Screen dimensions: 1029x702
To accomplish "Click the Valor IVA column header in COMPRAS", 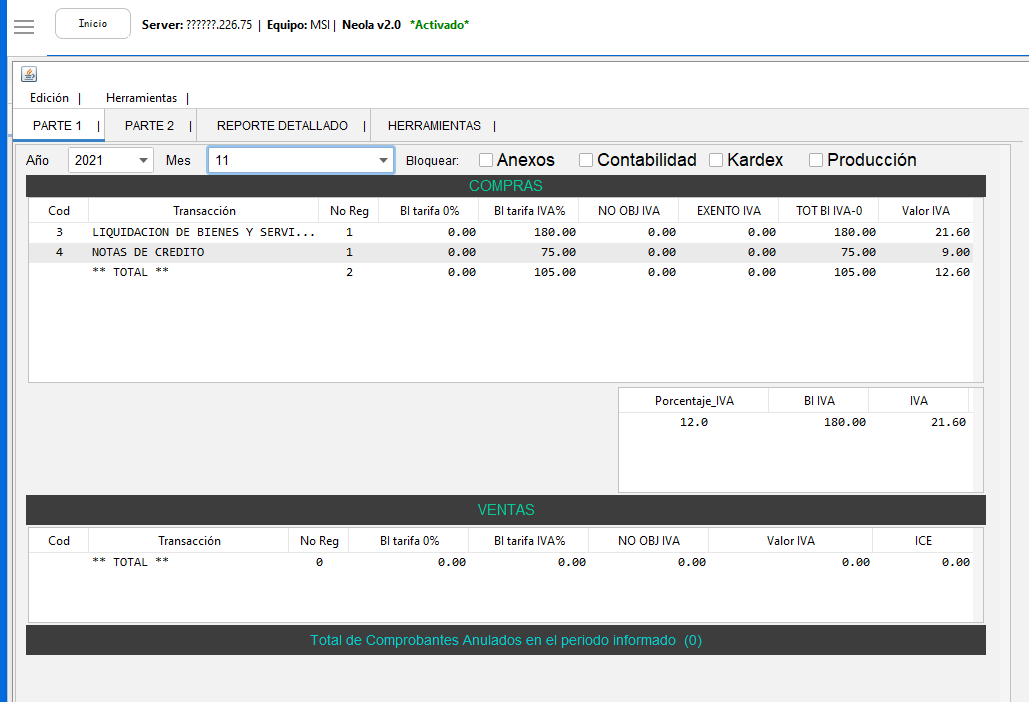I will point(925,211).
